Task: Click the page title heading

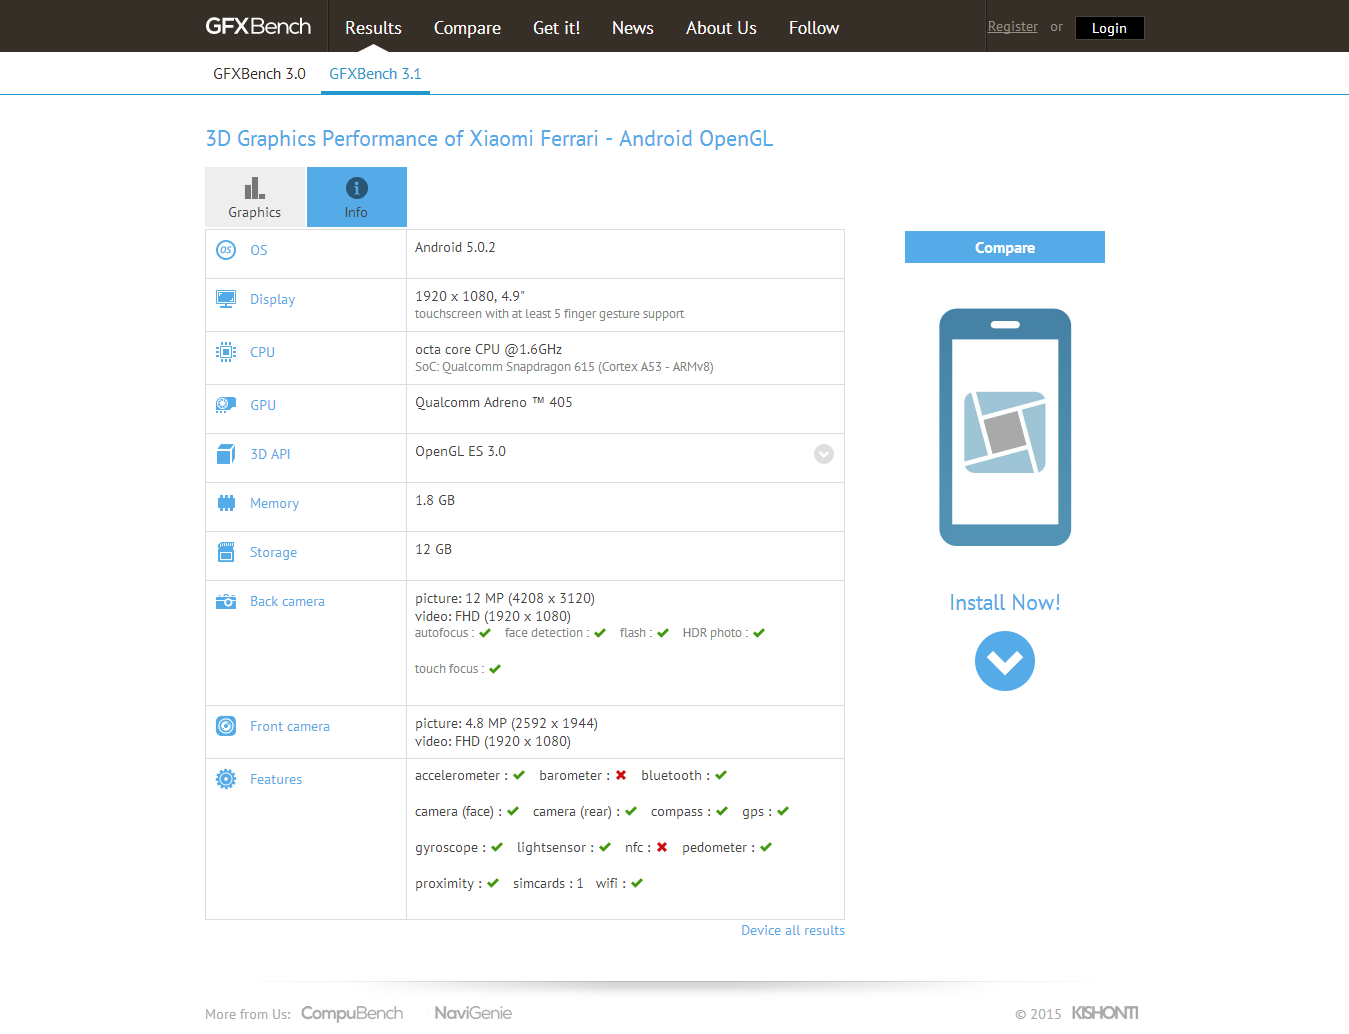Action: pos(489,139)
